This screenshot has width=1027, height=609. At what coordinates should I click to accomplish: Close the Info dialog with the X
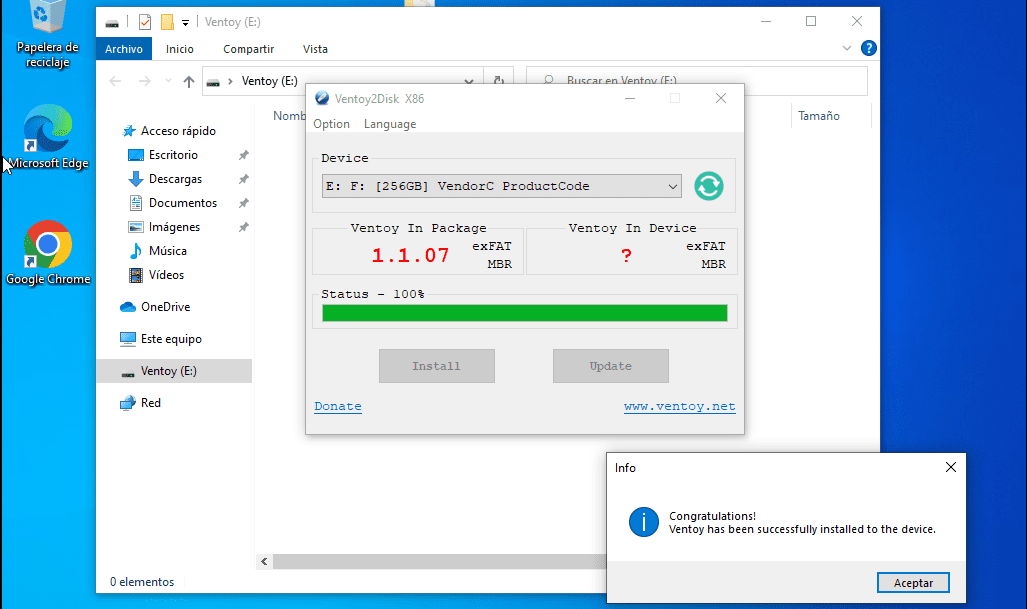(x=950, y=467)
